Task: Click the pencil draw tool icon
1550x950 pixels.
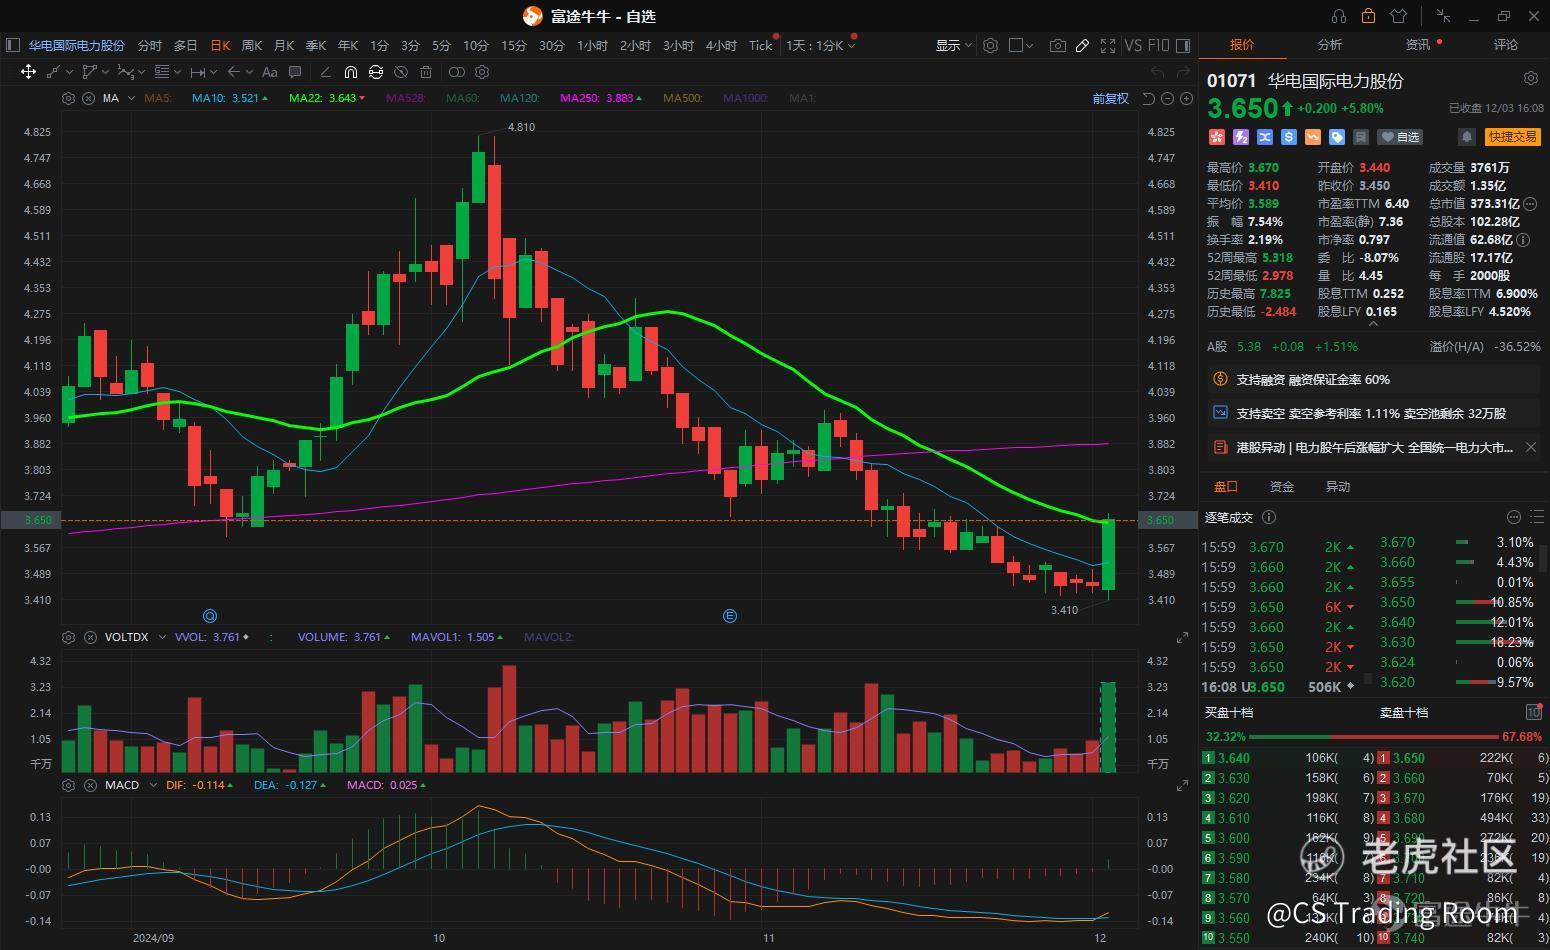Action: coord(1082,45)
